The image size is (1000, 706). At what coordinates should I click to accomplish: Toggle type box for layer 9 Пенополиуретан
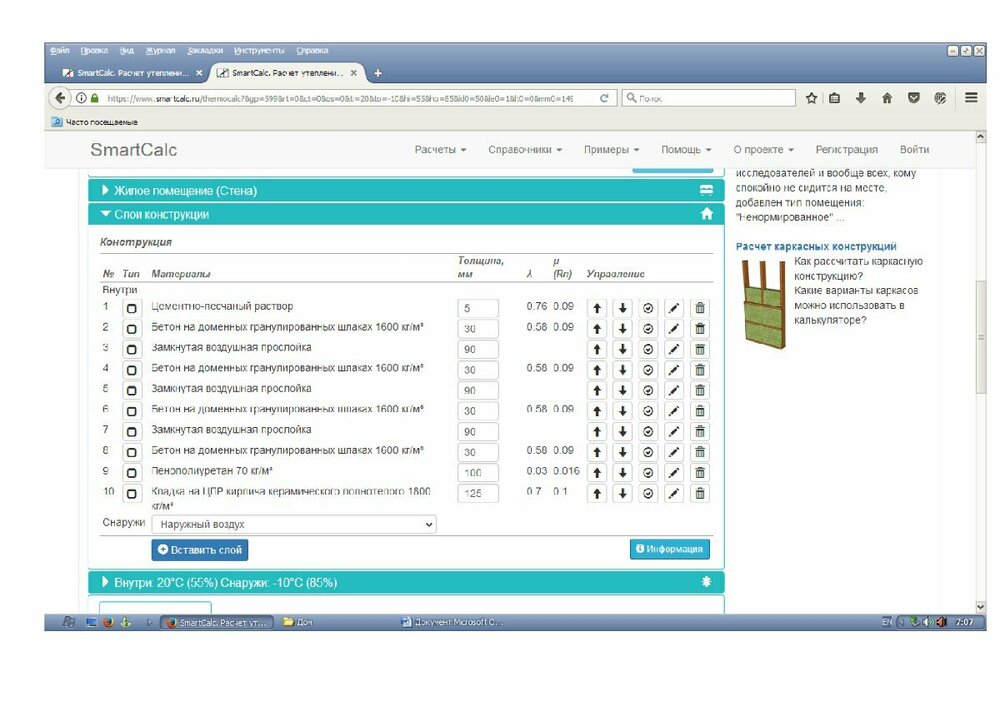tap(131, 473)
